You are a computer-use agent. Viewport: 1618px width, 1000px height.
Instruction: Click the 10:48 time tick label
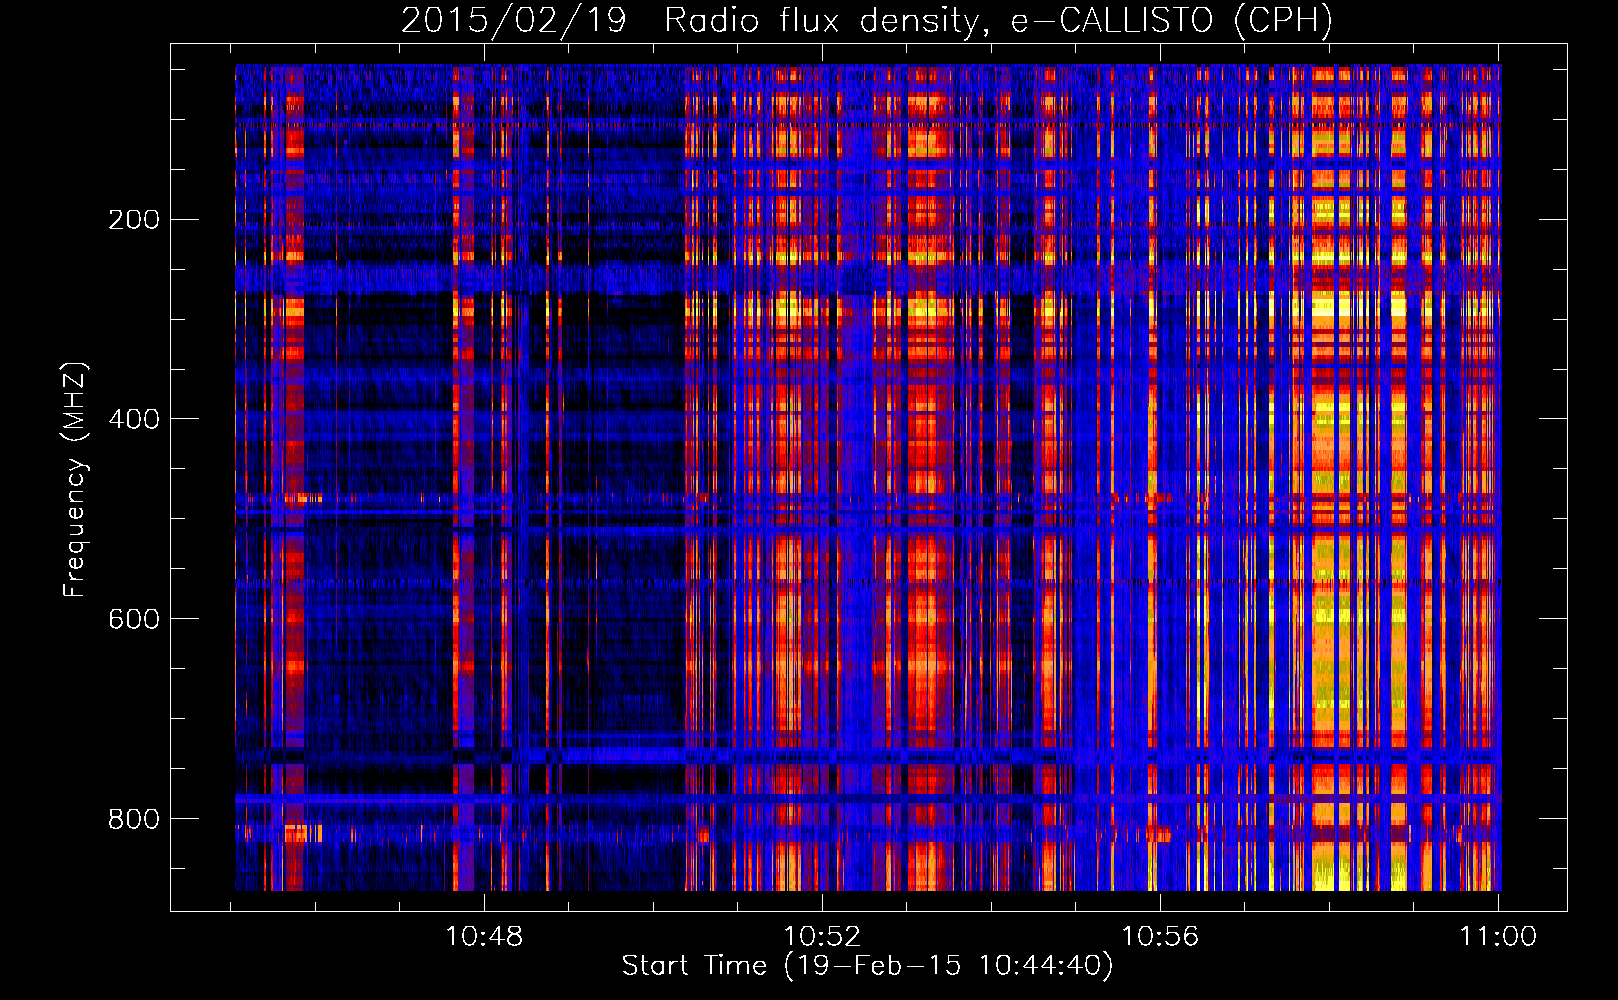484,937
